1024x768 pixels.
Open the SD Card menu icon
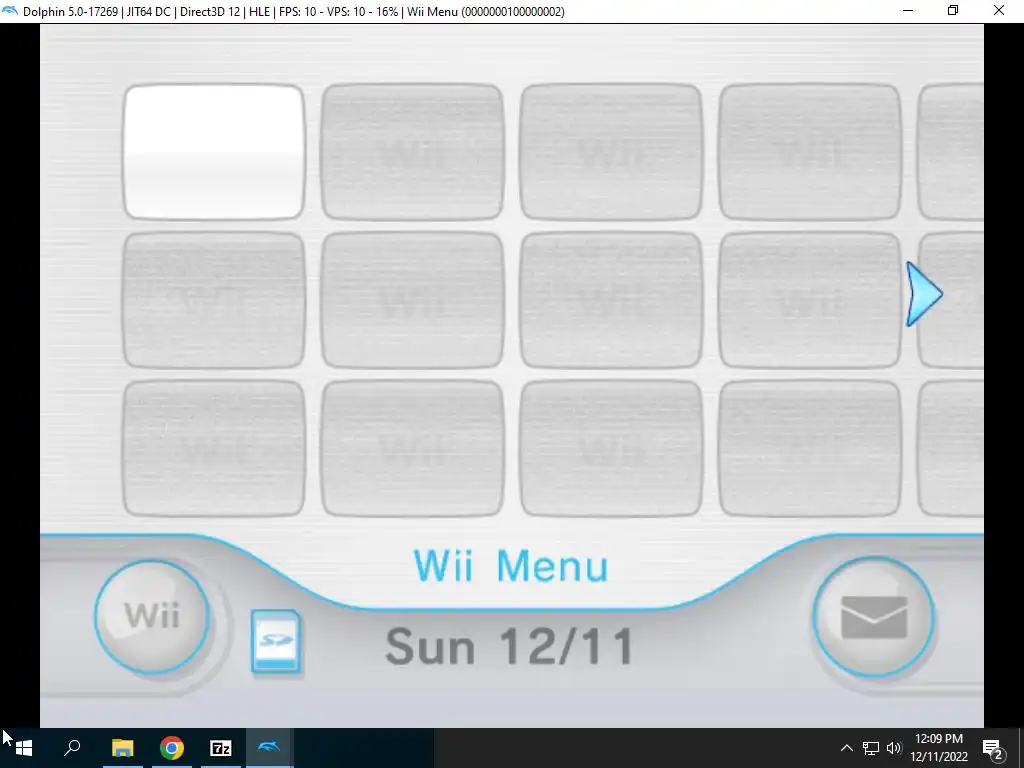pyautogui.click(x=276, y=641)
